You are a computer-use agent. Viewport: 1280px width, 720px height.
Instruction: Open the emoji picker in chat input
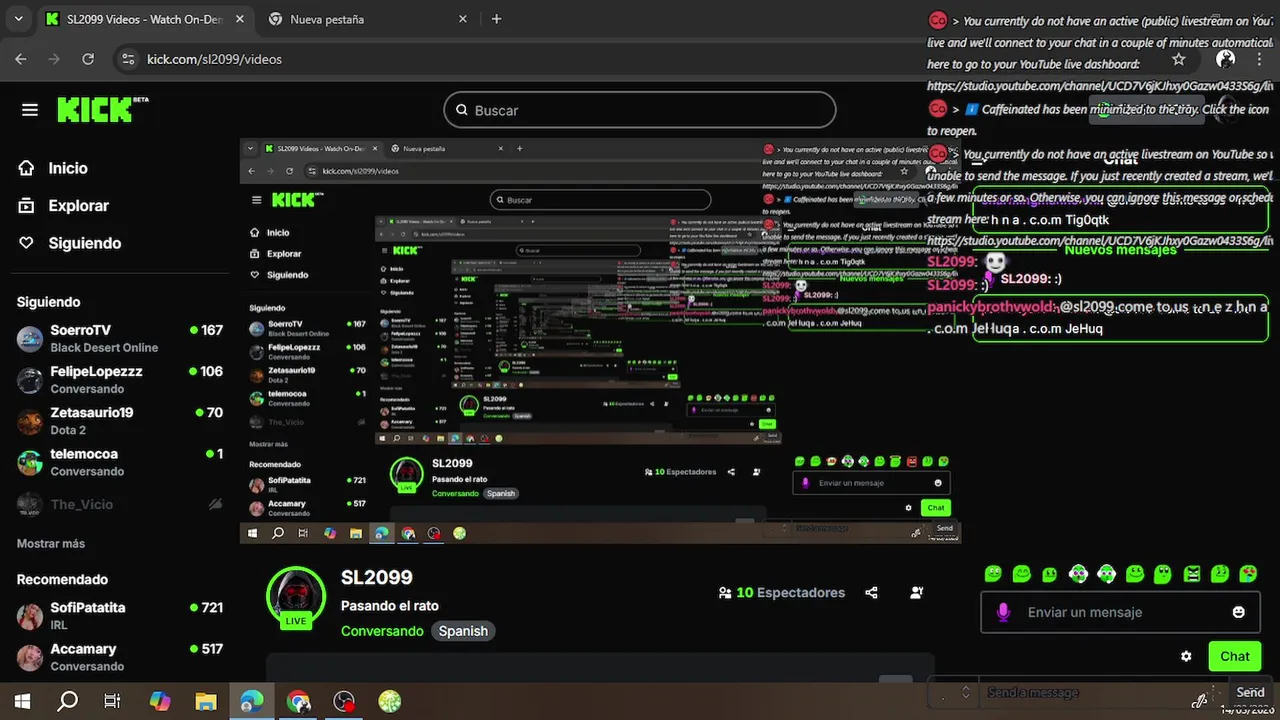click(1239, 612)
